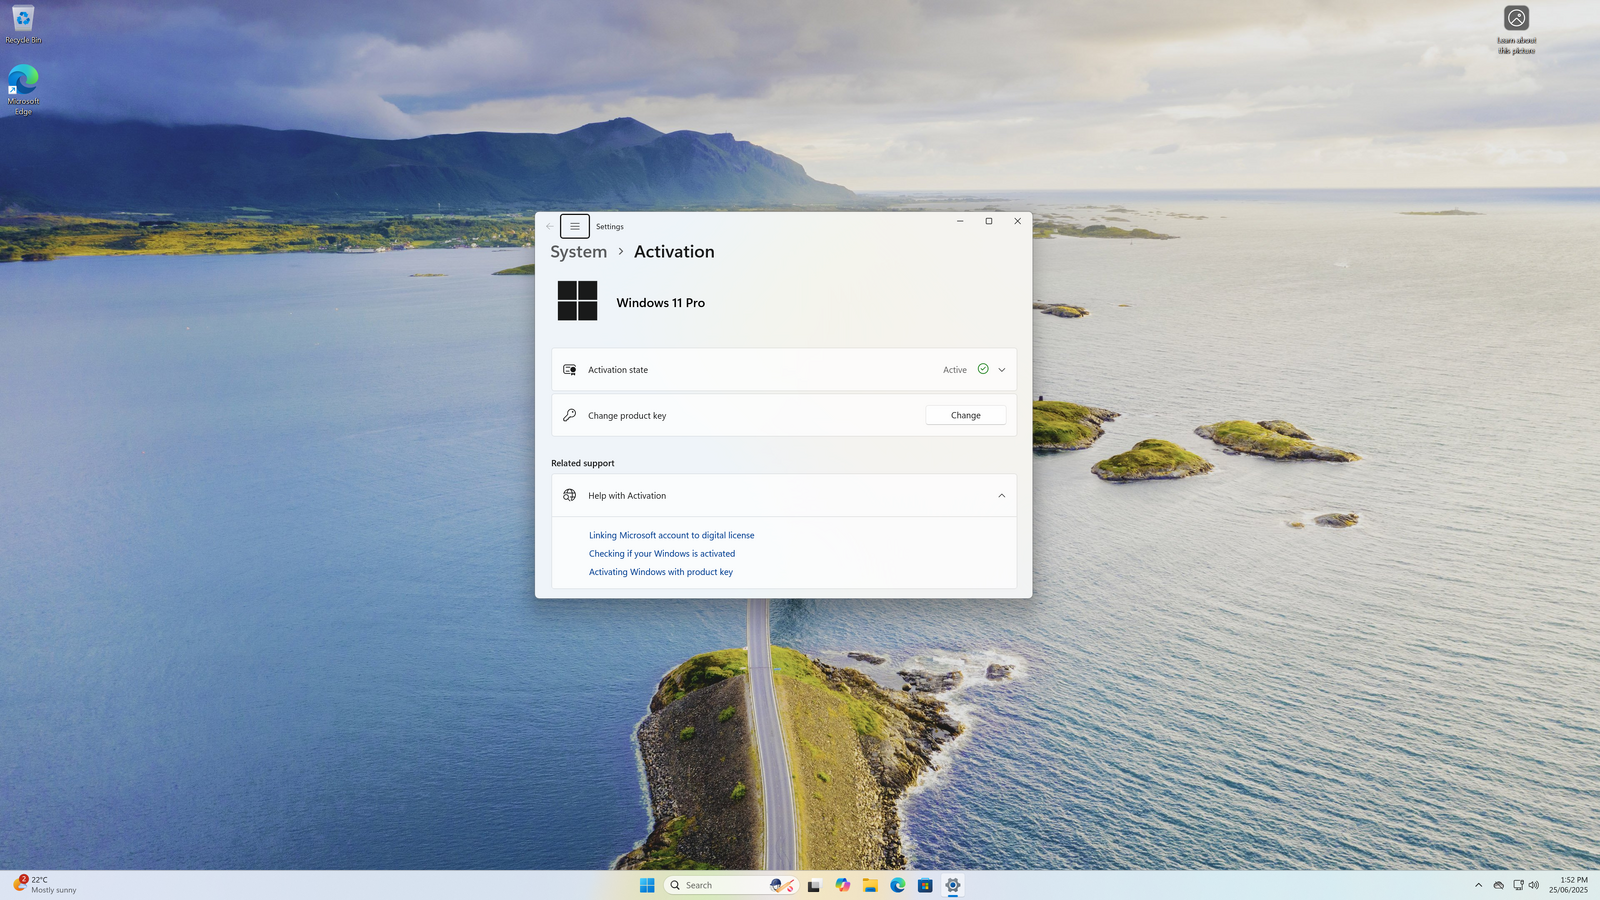Close the Settings window
The height and width of the screenshot is (900, 1600).
(x=1018, y=221)
